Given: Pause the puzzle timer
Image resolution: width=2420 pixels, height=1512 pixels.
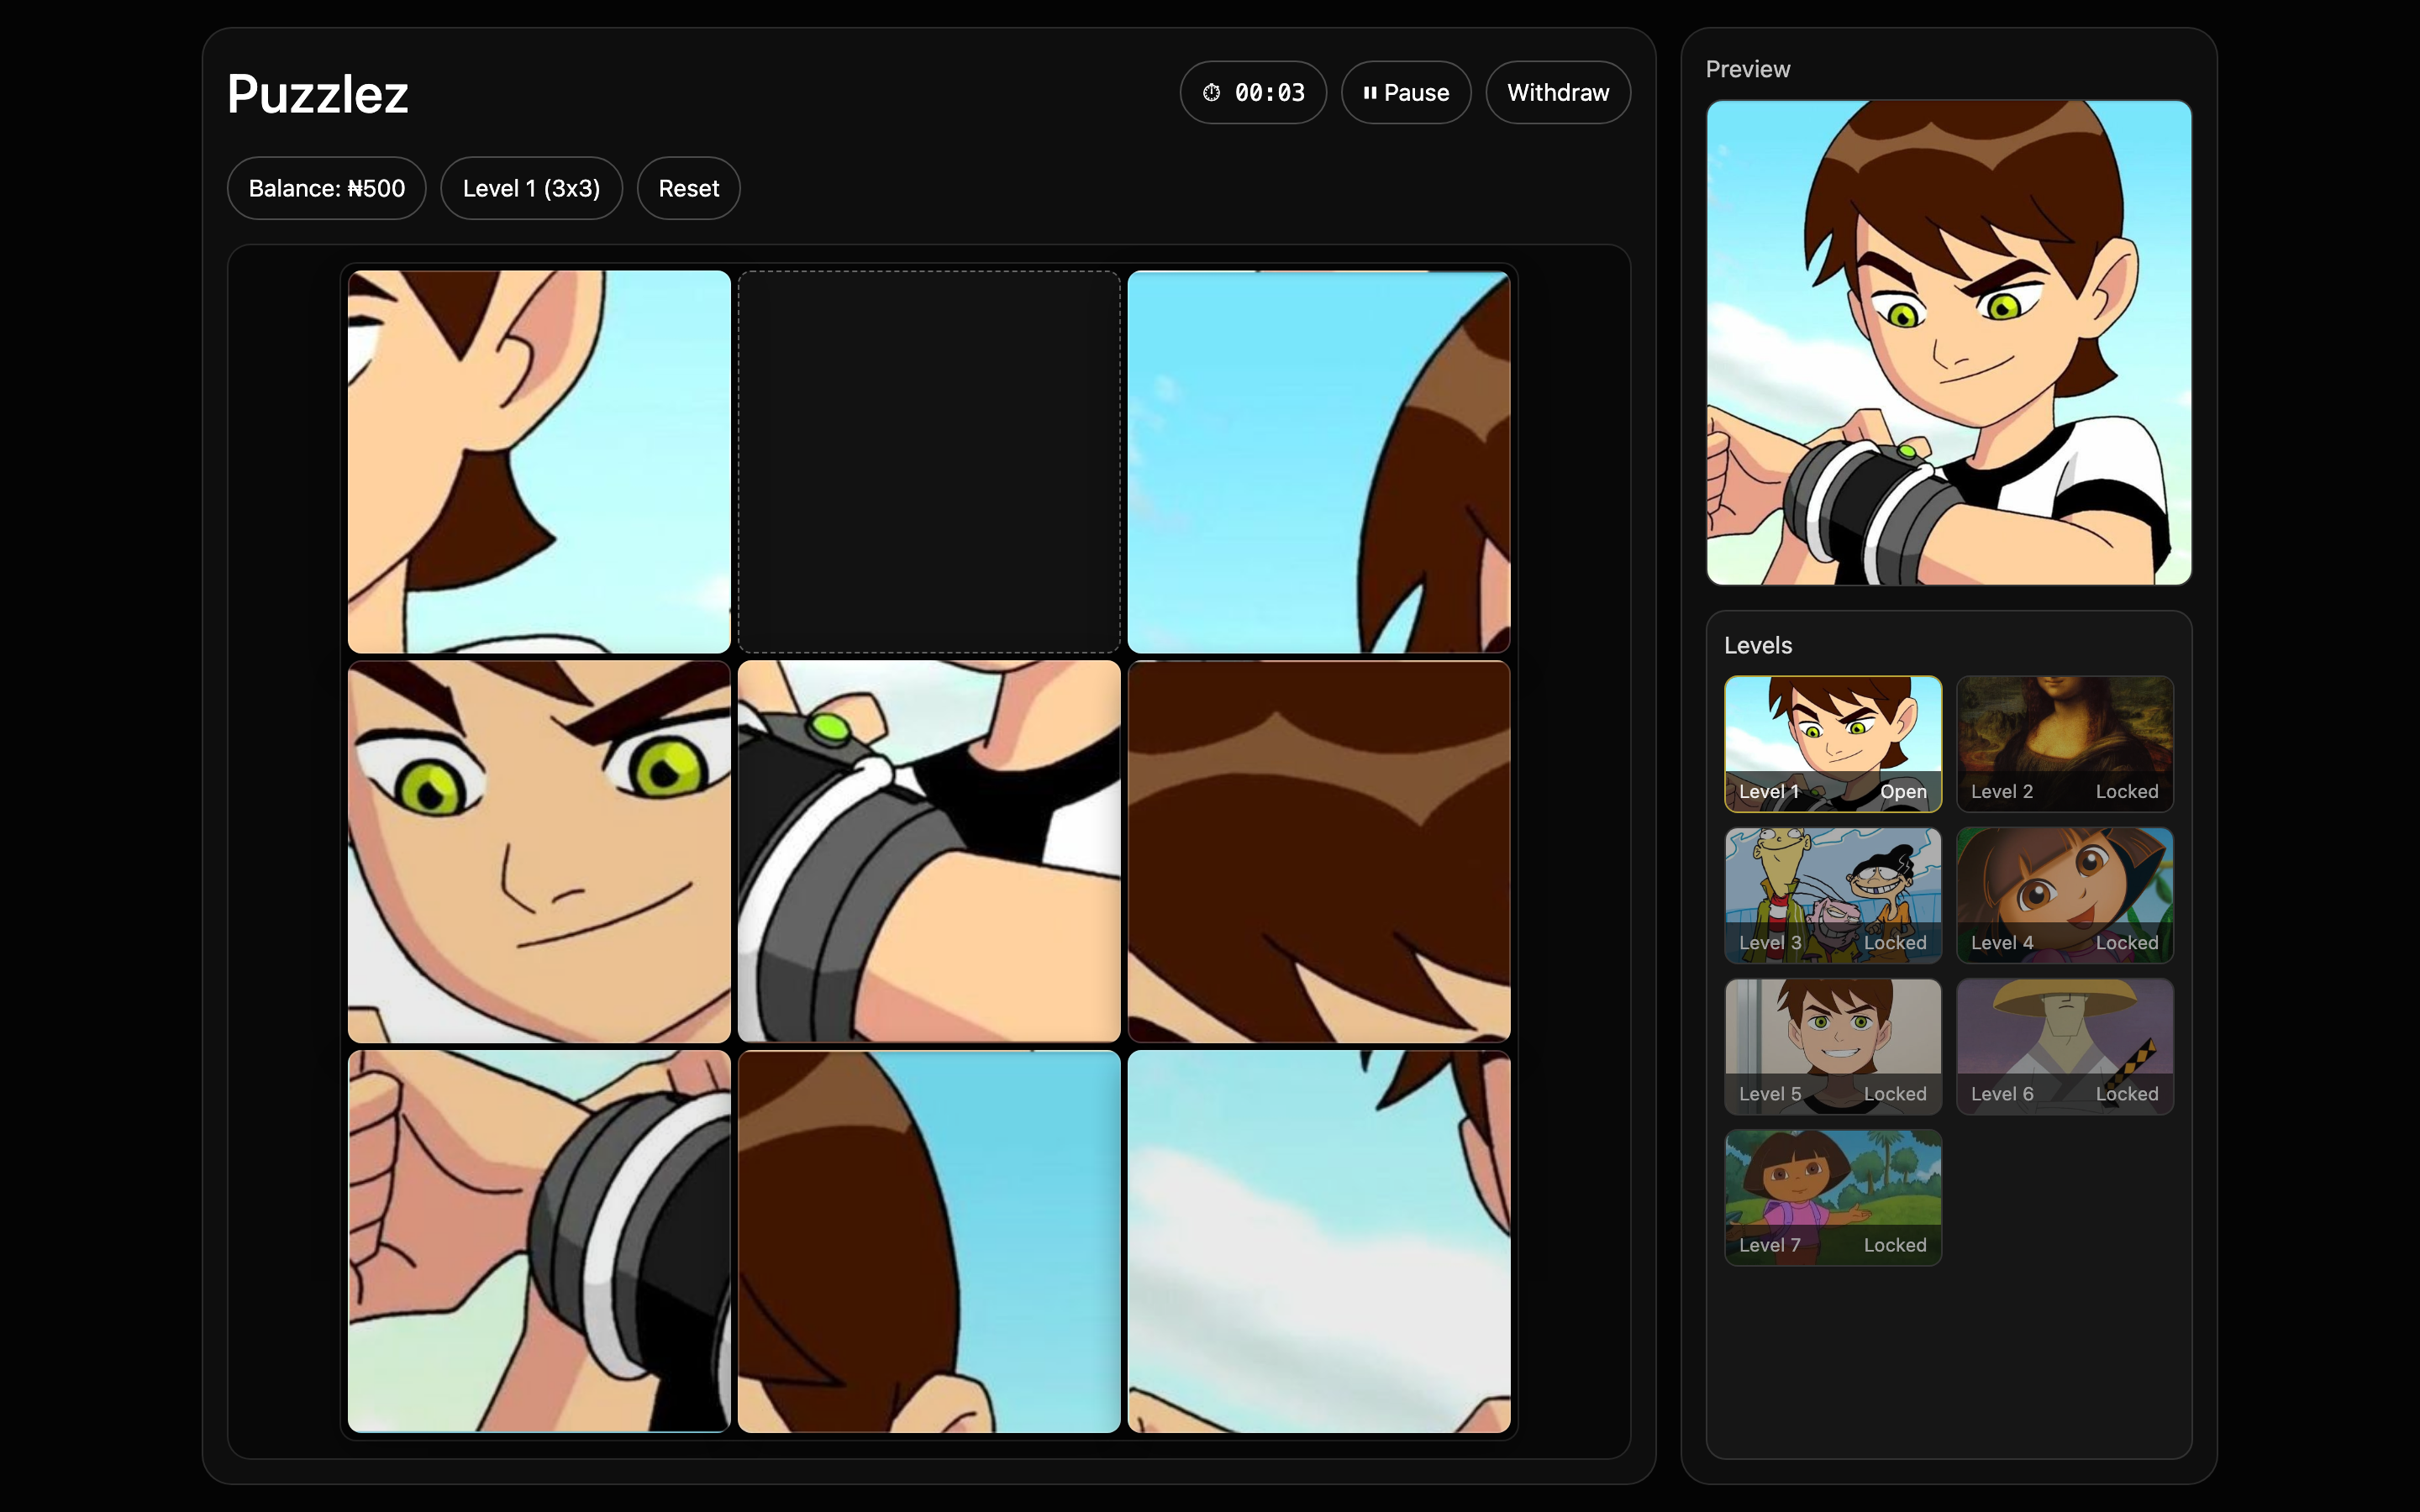Looking at the screenshot, I should [x=1406, y=93].
